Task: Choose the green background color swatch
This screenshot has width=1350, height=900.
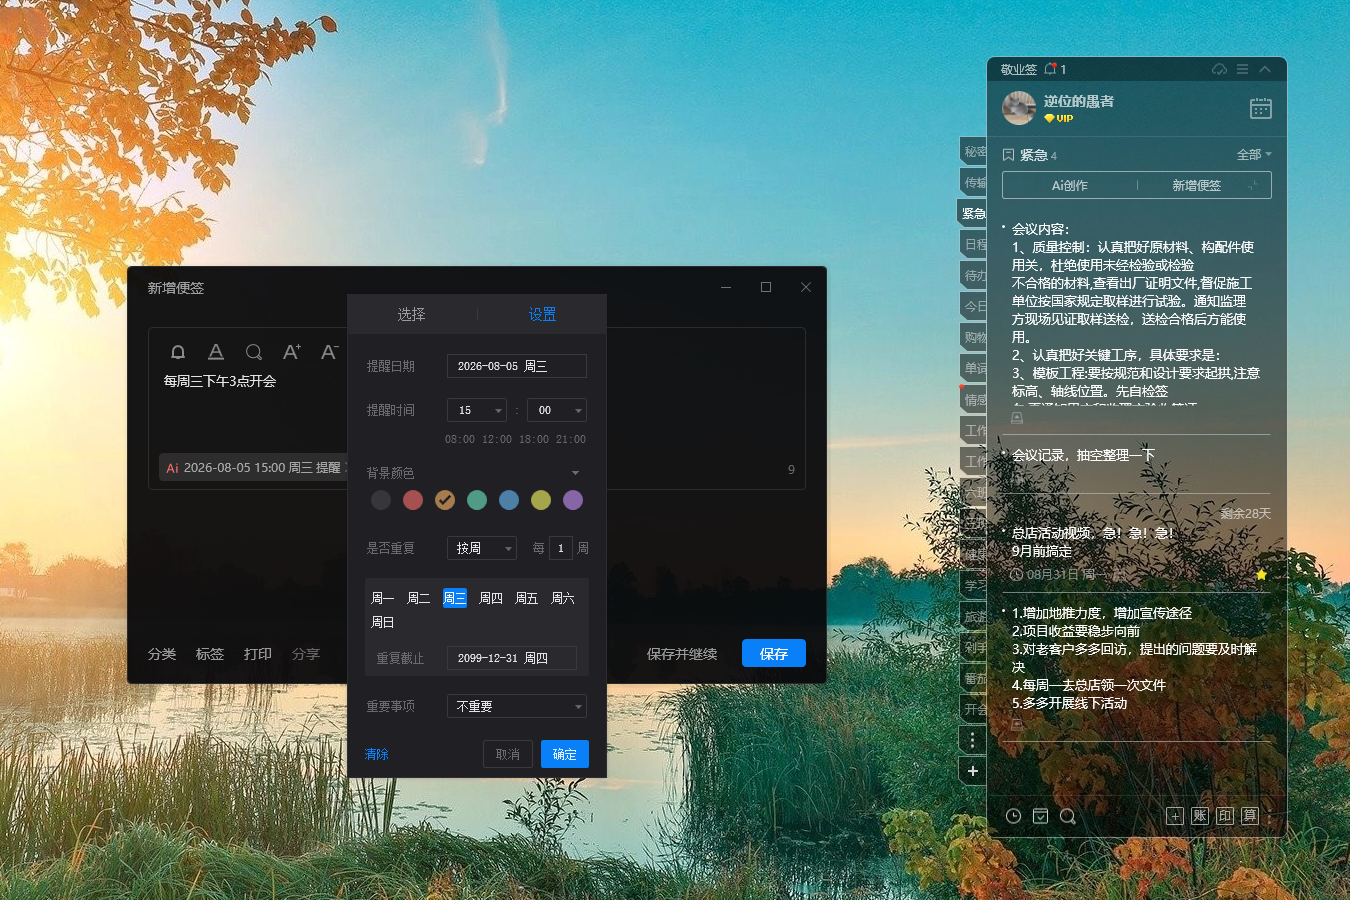Action: coord(477,500)
